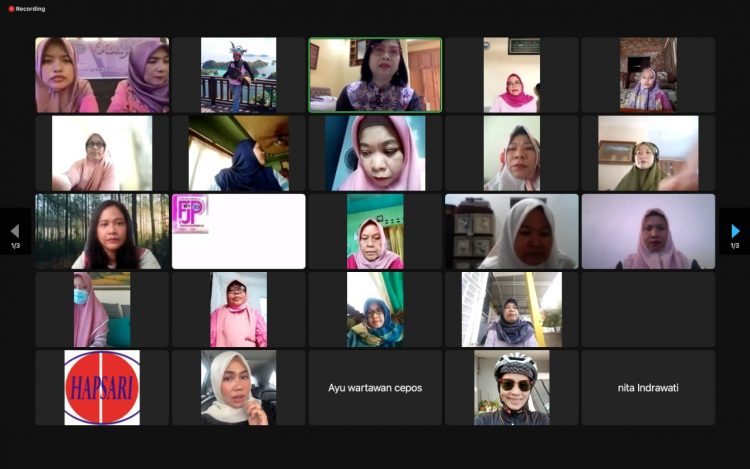Go to next gallery page arrow
Screen dimensions: 750x469
(x=736, y=230)
